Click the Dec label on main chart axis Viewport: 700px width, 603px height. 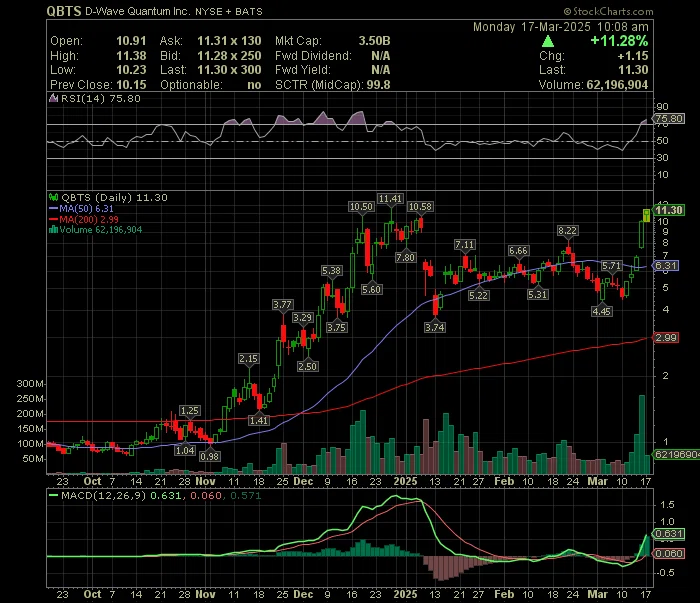click(x=304, y=482)
